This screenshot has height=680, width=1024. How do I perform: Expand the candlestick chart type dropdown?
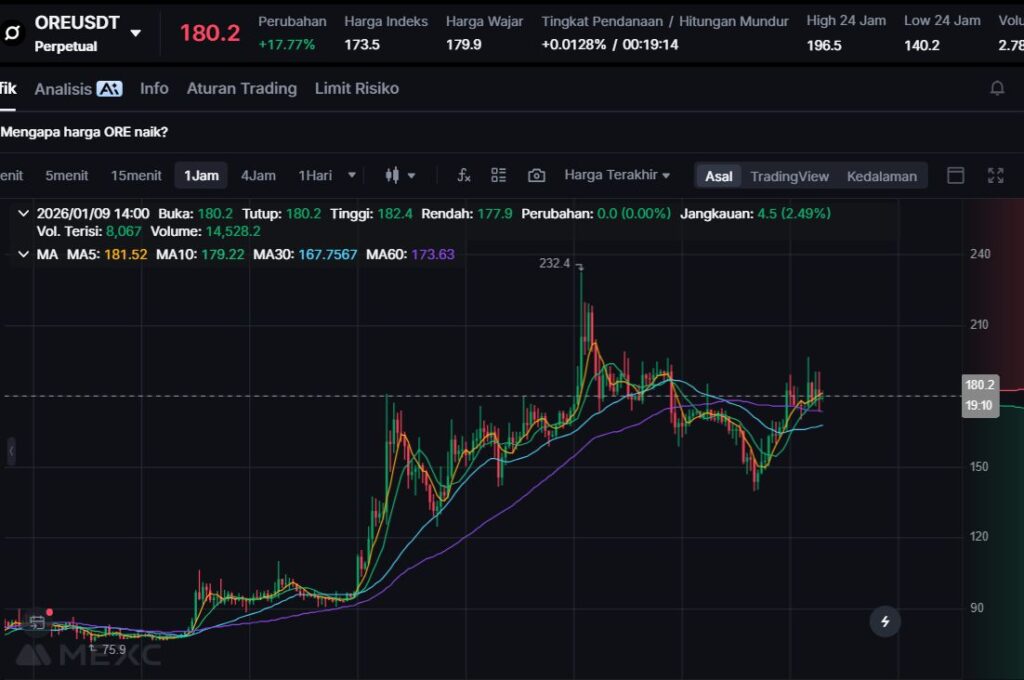(411, 176)
